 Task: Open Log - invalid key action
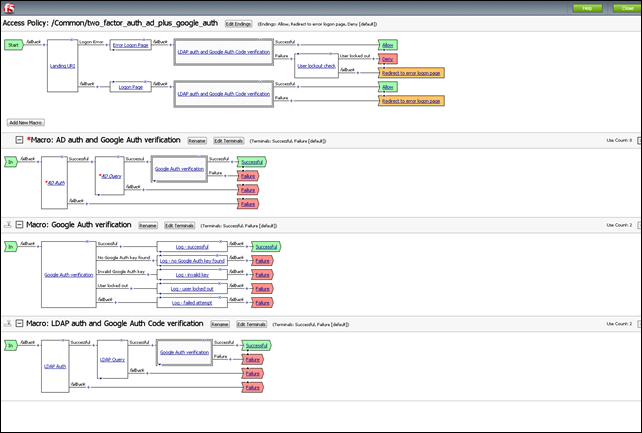click(193, 274)
